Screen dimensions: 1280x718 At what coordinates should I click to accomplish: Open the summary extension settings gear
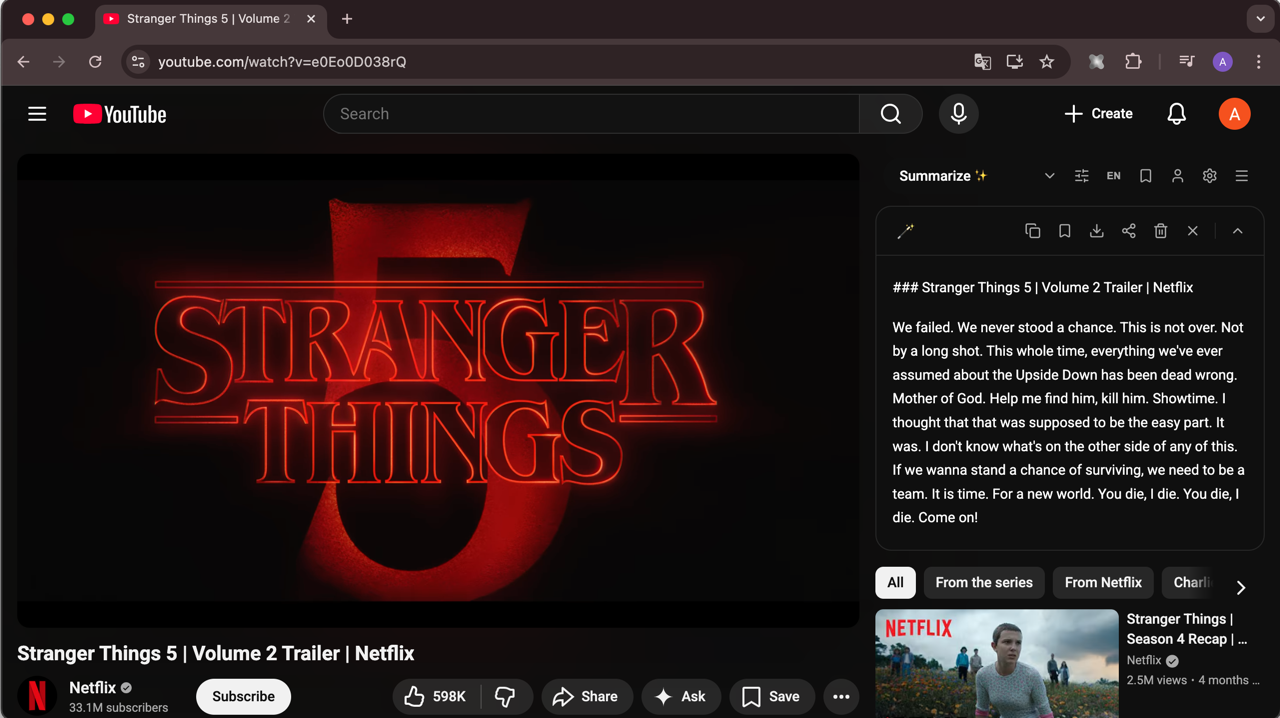coord(1209,176)
